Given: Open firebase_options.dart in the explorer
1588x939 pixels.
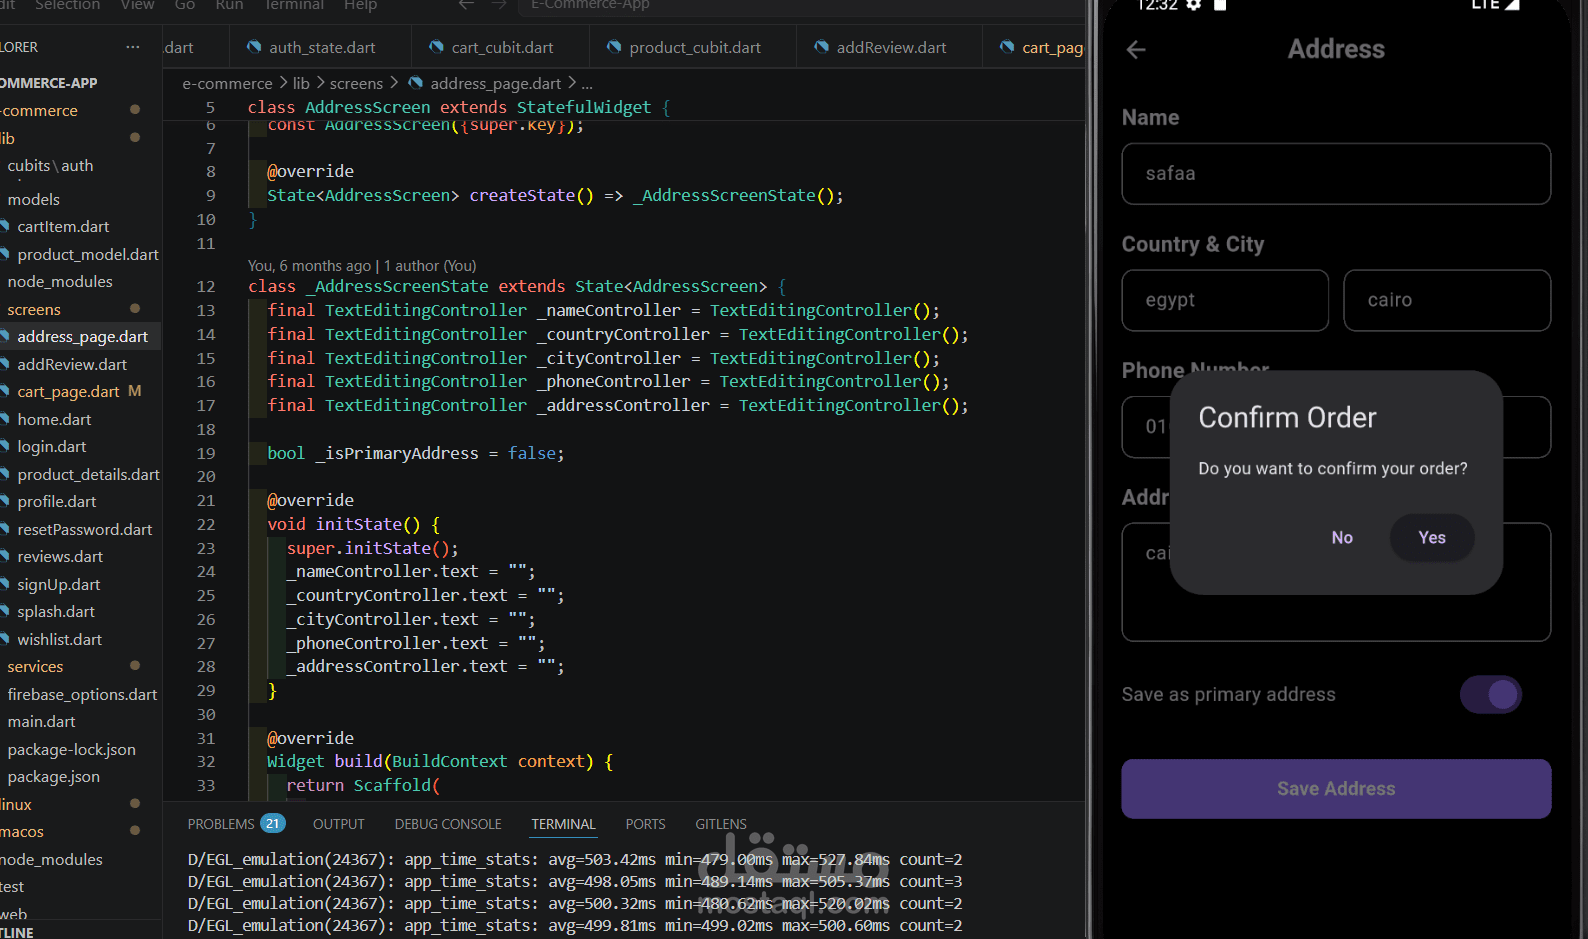Looking at the screenshot, I should [80, 695].
